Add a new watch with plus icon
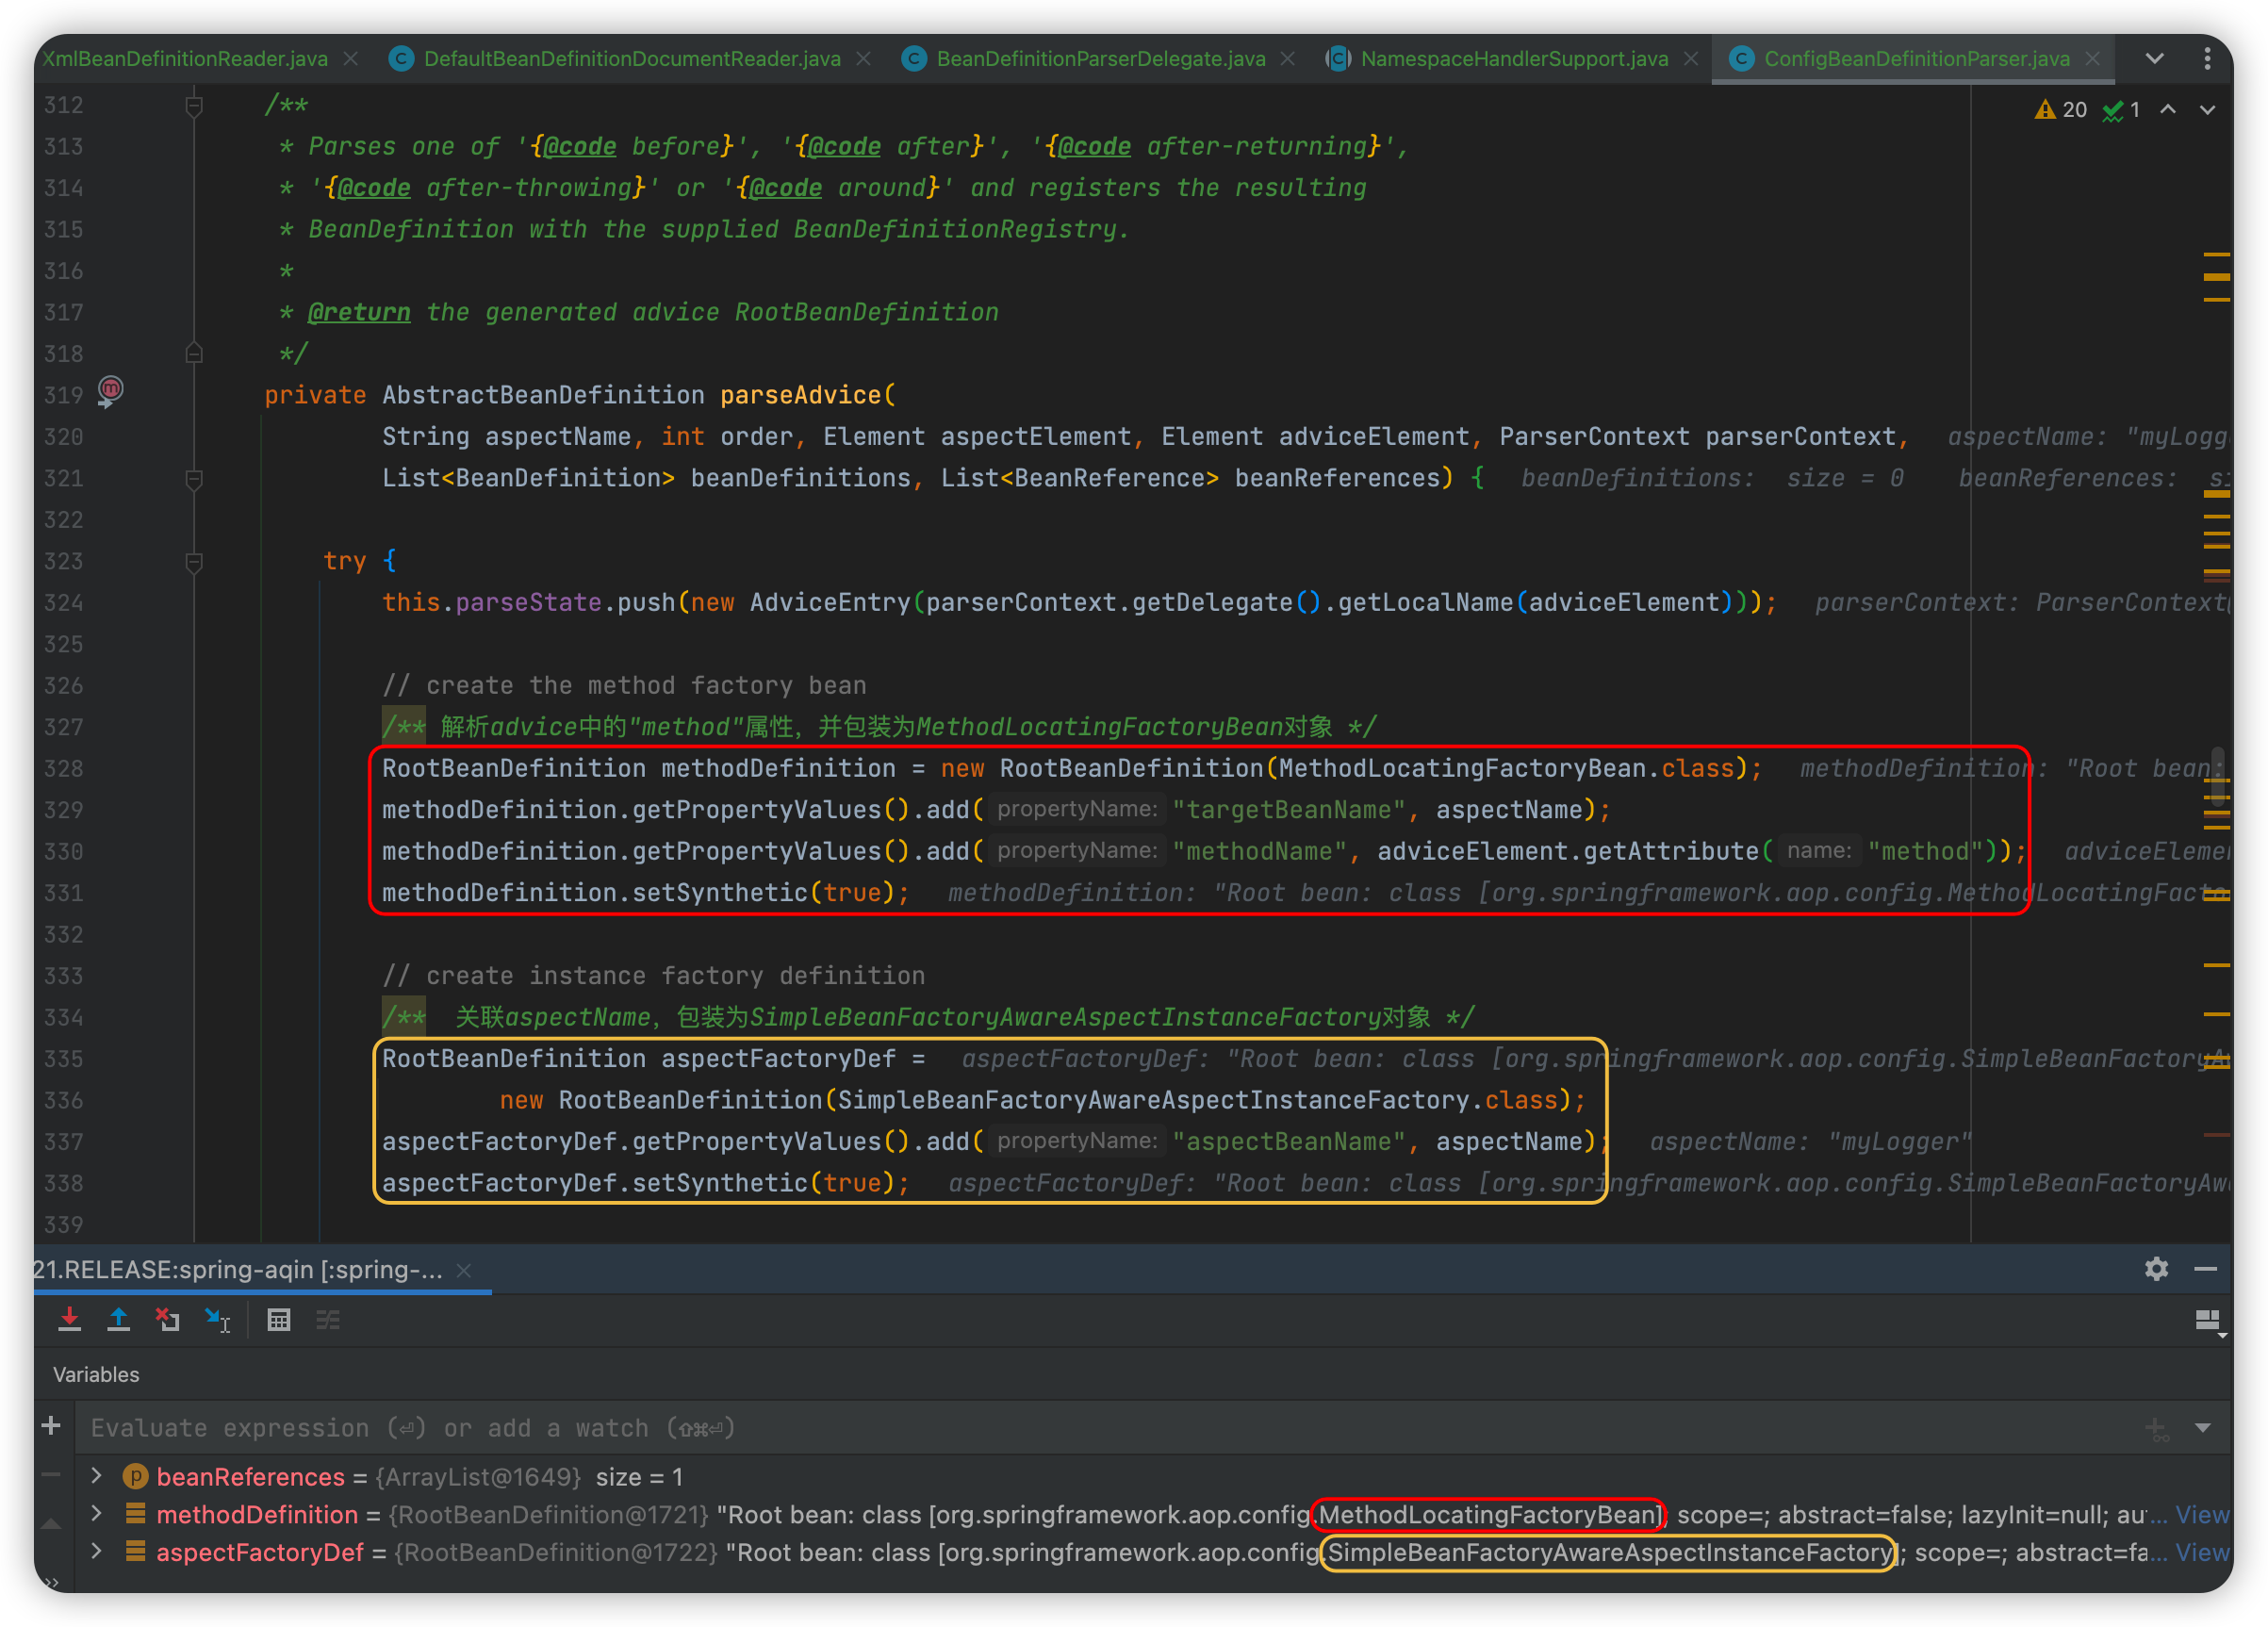The image size is (2268, 1627). pos(51,1426)
